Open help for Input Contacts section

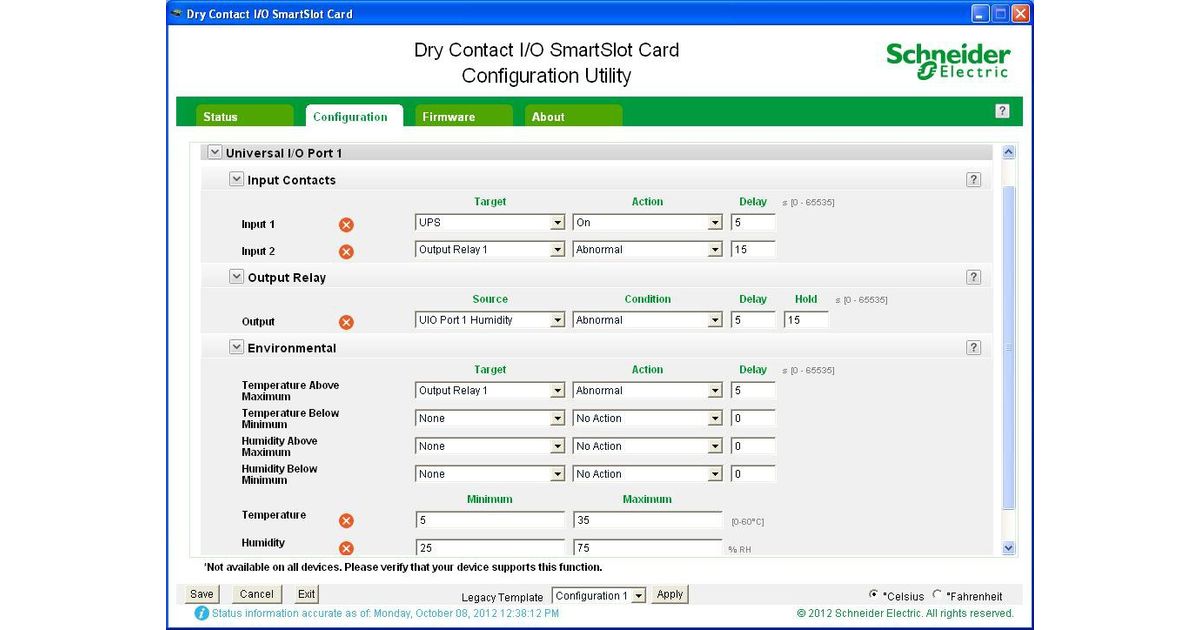pos(973,180)
